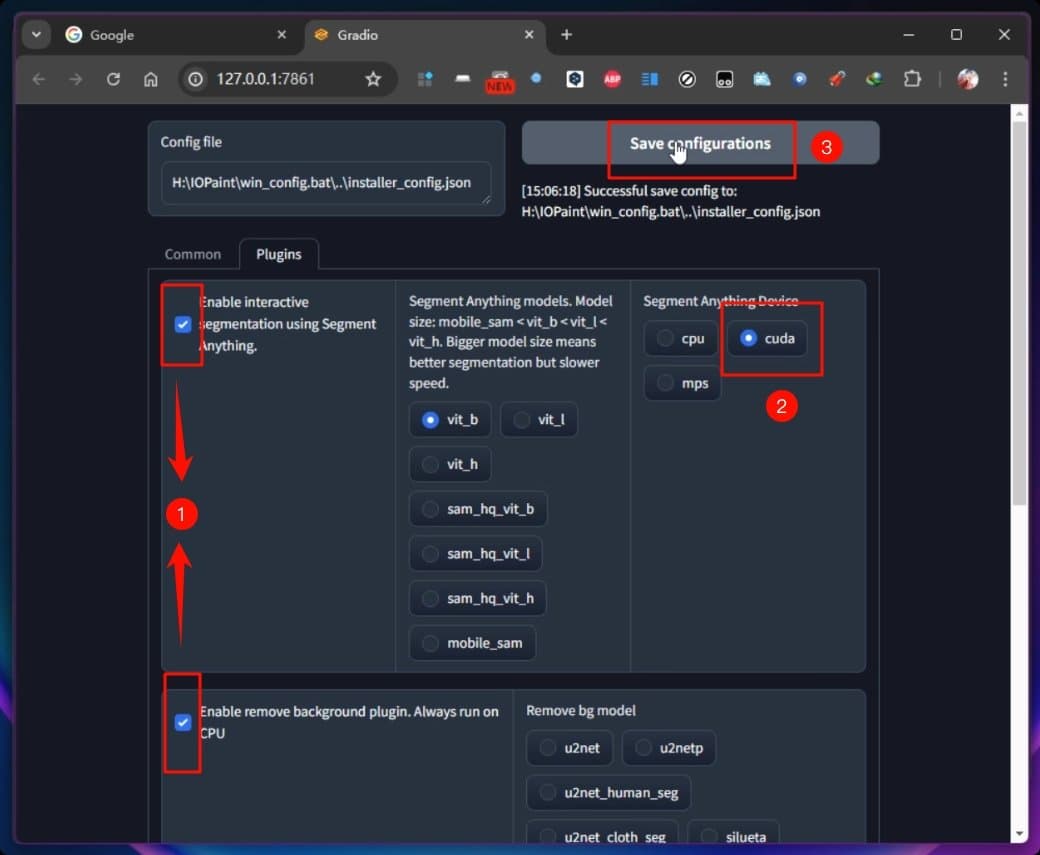This screenshot has height=855, width=1040.
Task: Open a new browser tab
Action: pos(566,35)
